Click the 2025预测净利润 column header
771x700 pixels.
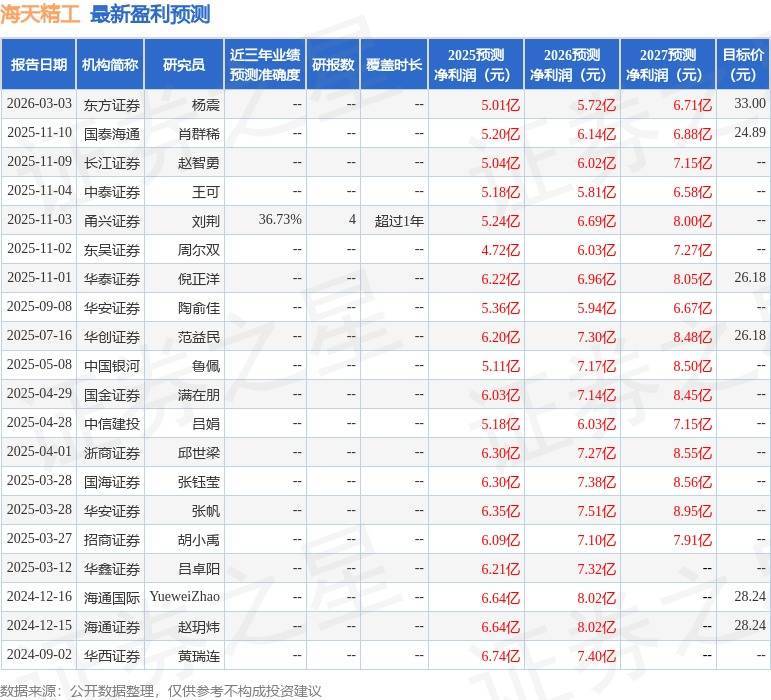476,65
